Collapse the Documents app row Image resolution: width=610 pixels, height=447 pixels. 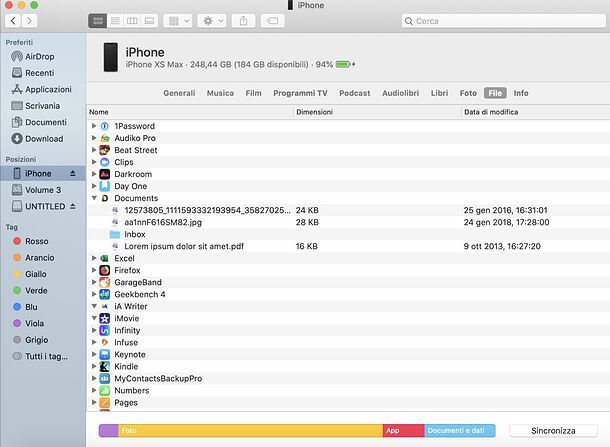(x=94, y=198)
